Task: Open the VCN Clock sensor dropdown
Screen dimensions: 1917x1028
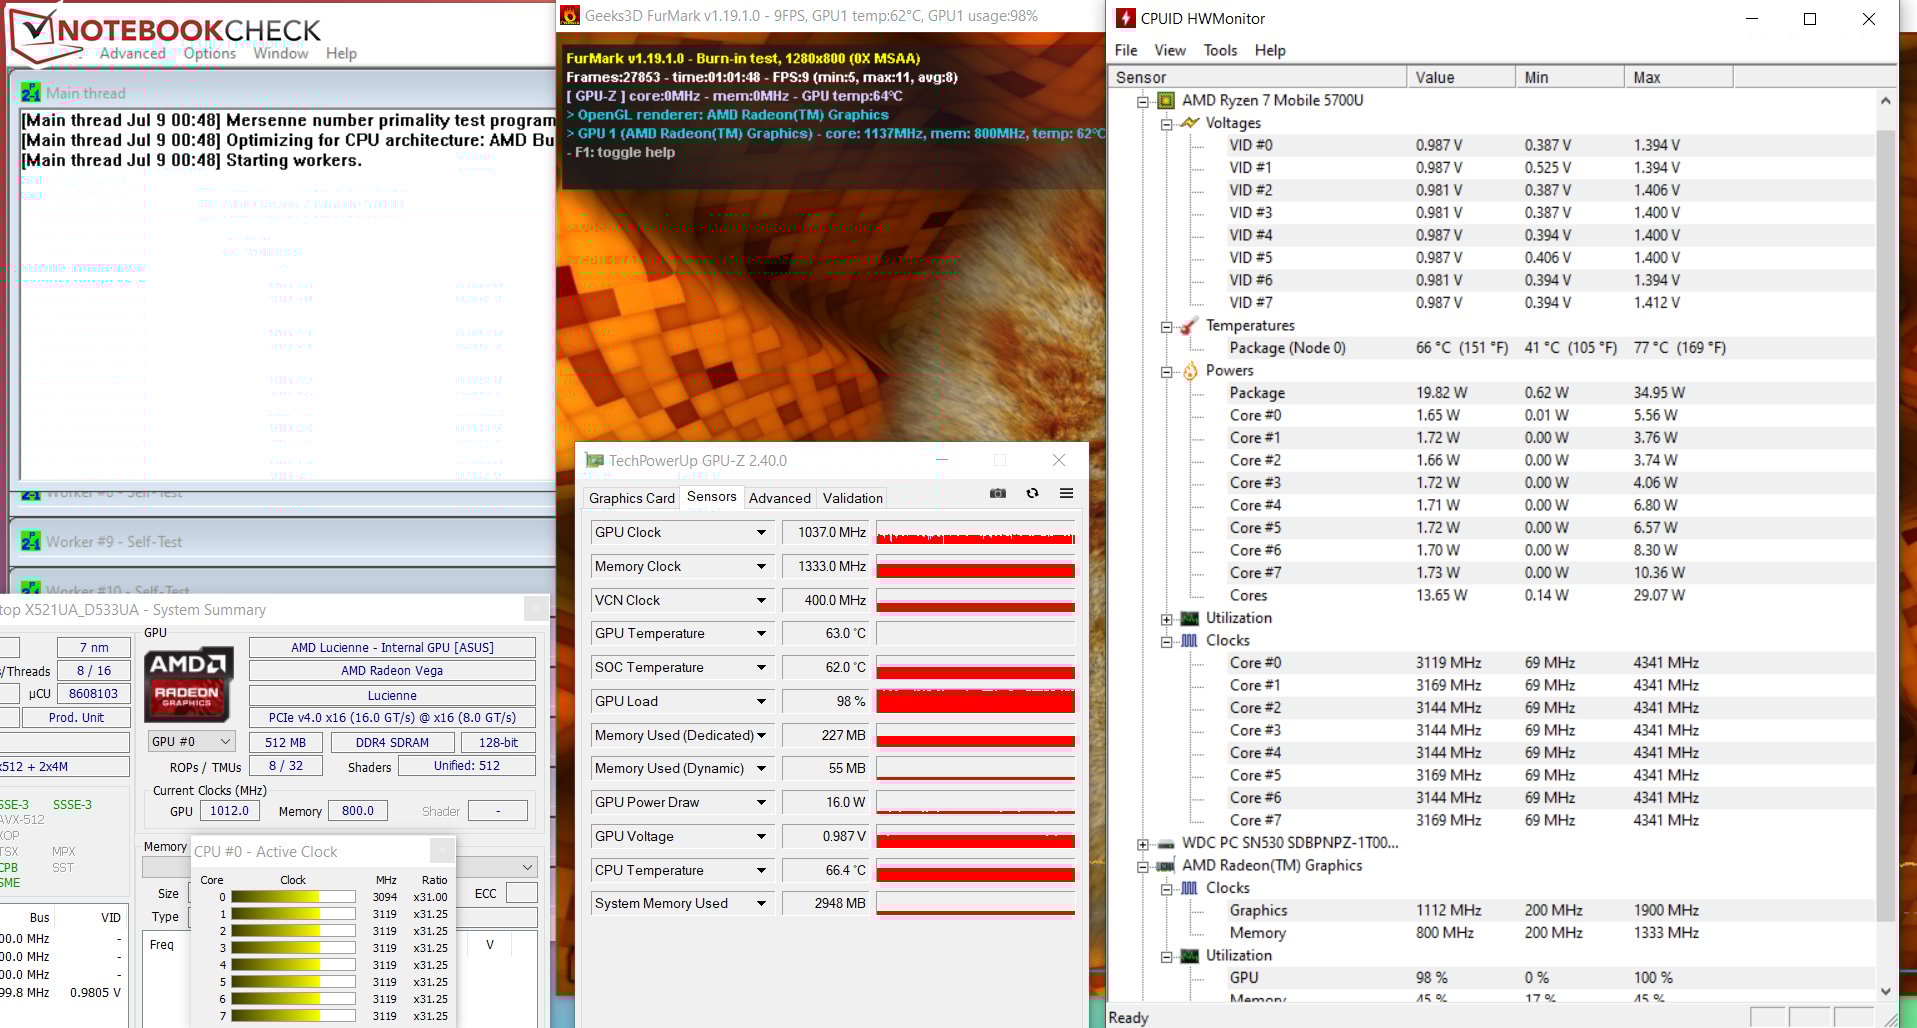Action: 761,600
